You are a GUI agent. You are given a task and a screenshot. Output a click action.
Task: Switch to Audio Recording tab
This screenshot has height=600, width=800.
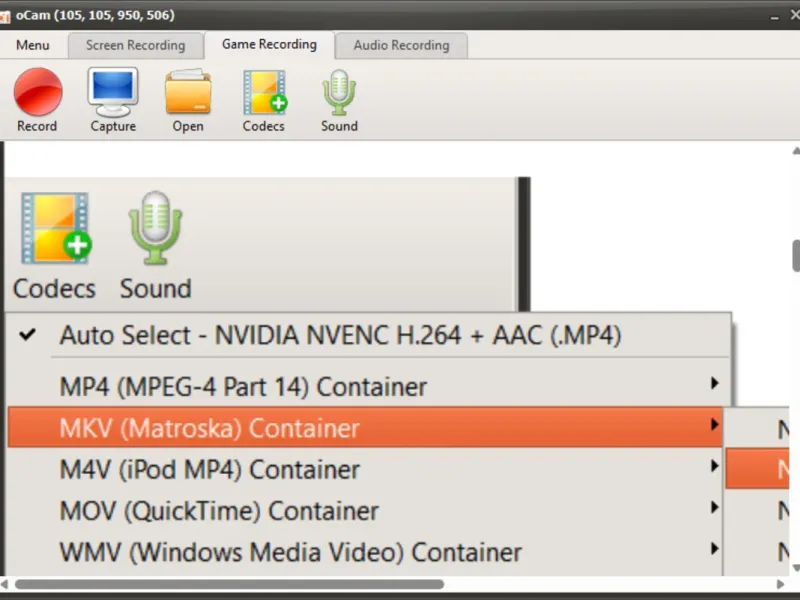click(x=402, y=45)
